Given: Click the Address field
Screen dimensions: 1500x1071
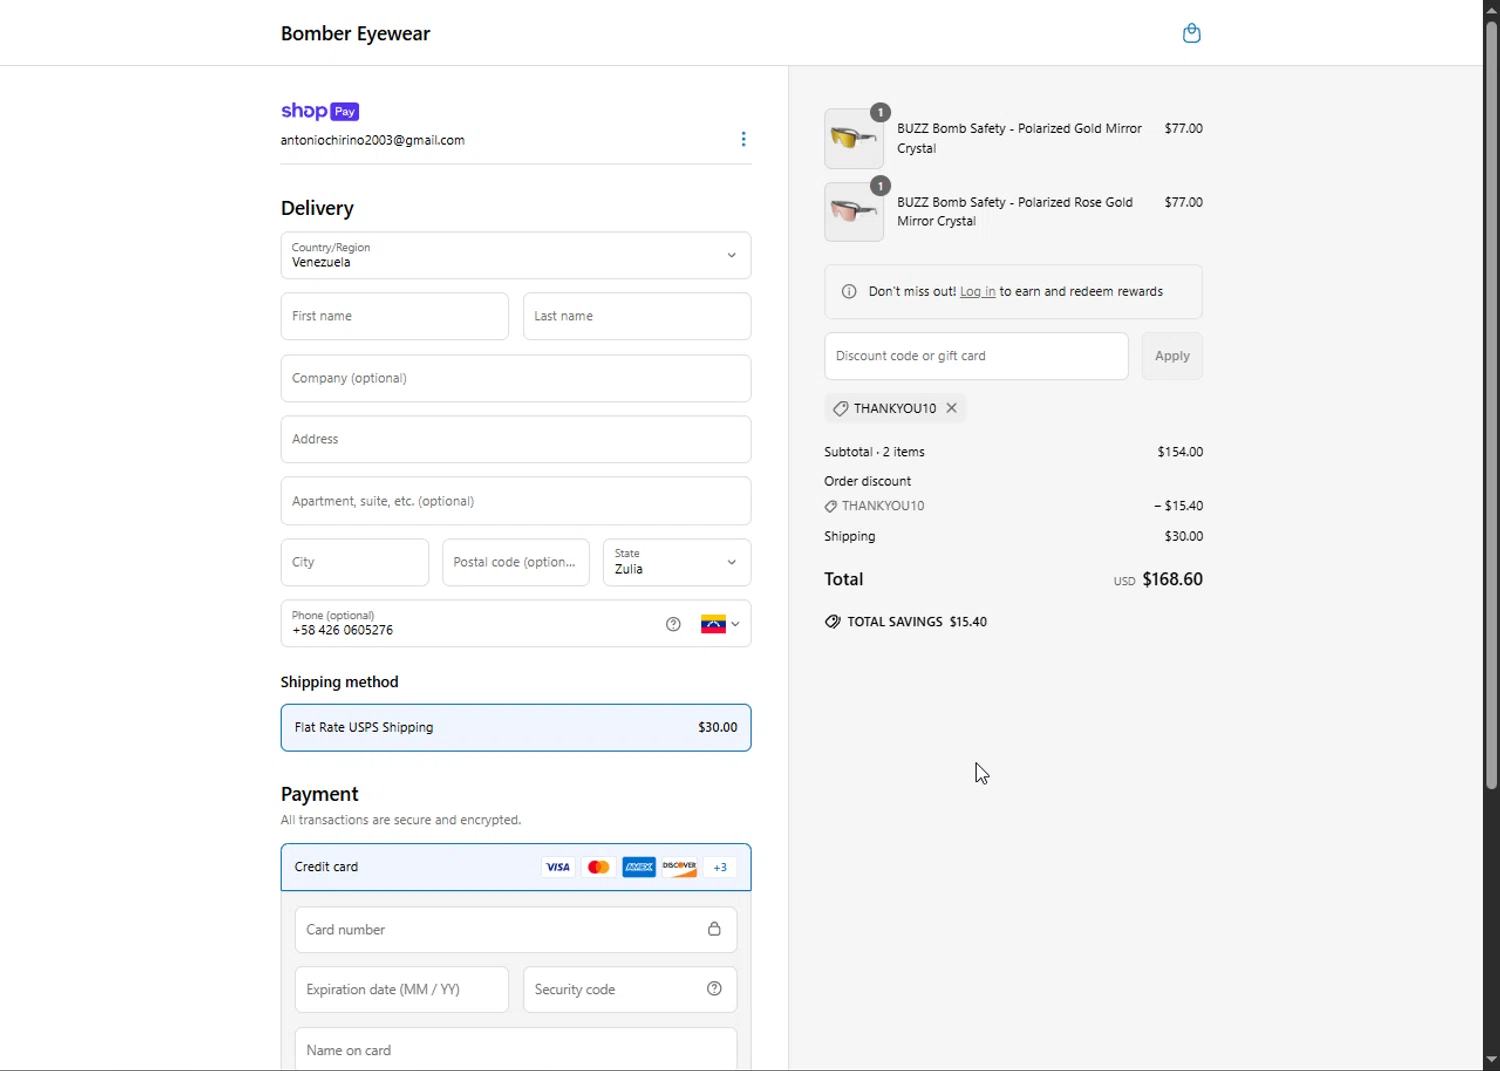Looking at the screenshot, I should [x=516, y=439].
